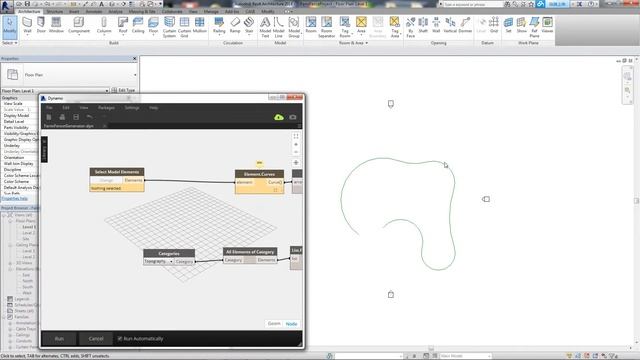The height and width of the screenshot is (360, 640).
Task: Open the Topography category dropdown in Categories node
Action: tap(159, 261)
